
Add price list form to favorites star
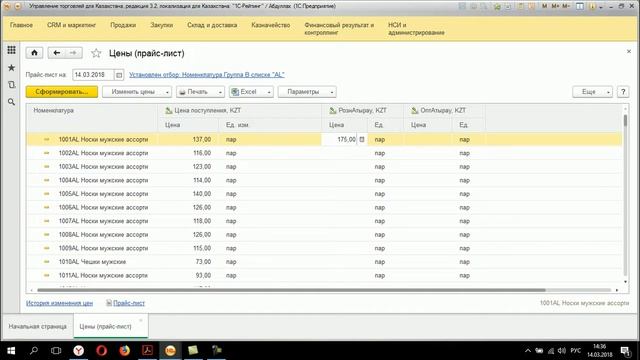click(96, 53)
